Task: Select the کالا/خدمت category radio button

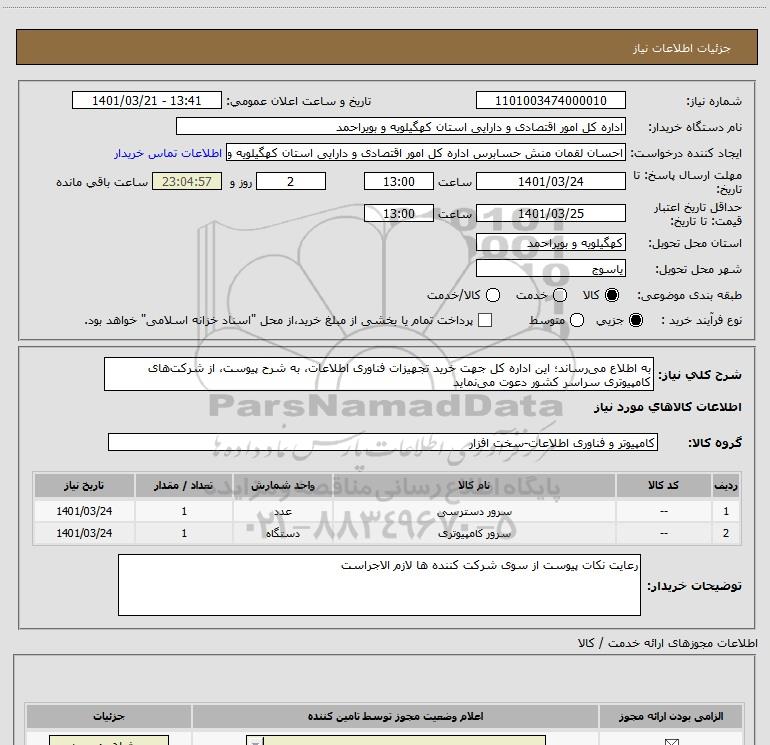Action: [x=493, y=295]
